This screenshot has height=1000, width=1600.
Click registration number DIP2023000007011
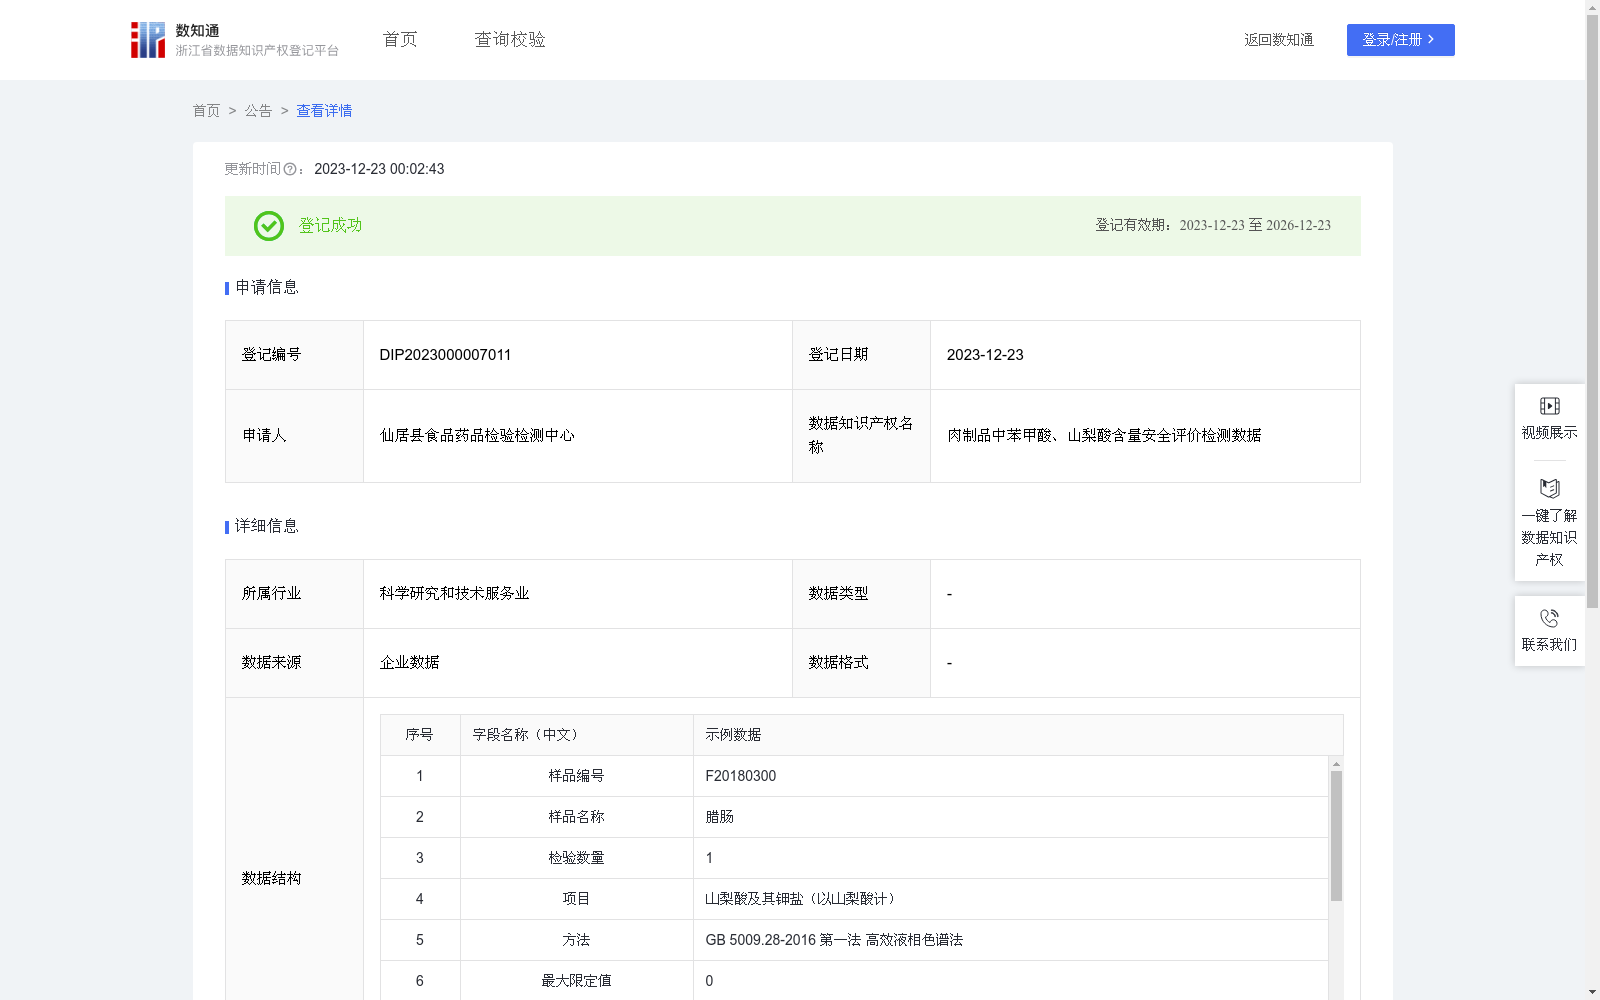coord(445,355)
